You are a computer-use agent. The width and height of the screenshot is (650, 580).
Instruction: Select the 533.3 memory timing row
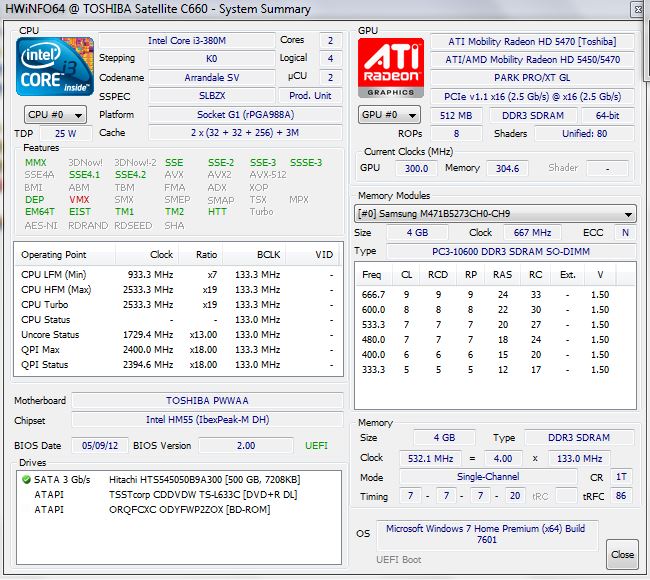(x=495, y=325)
